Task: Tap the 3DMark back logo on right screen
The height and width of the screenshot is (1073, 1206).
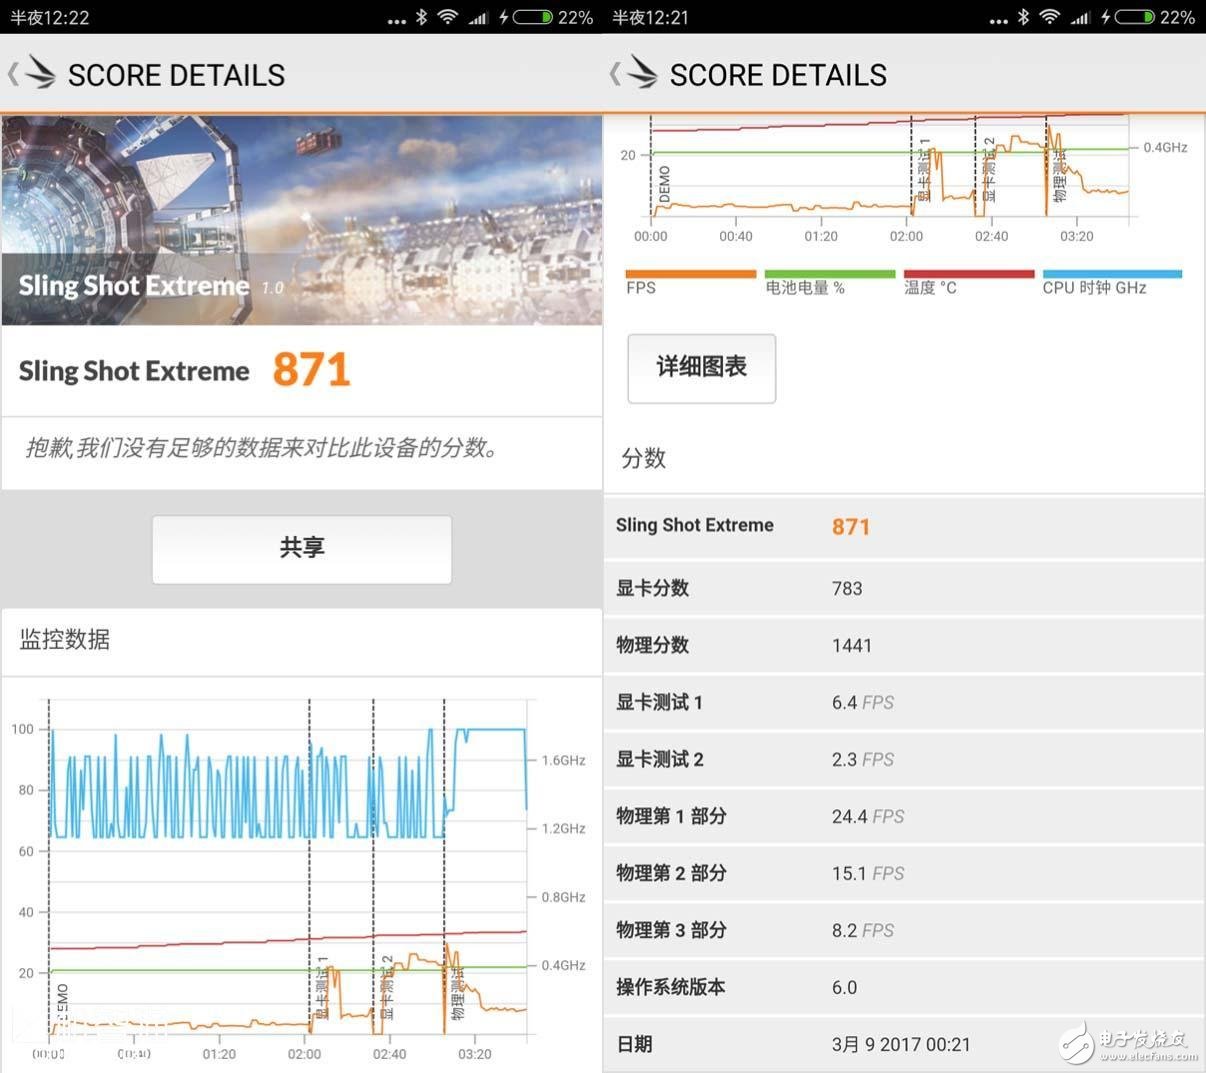Action: [635, 74]
